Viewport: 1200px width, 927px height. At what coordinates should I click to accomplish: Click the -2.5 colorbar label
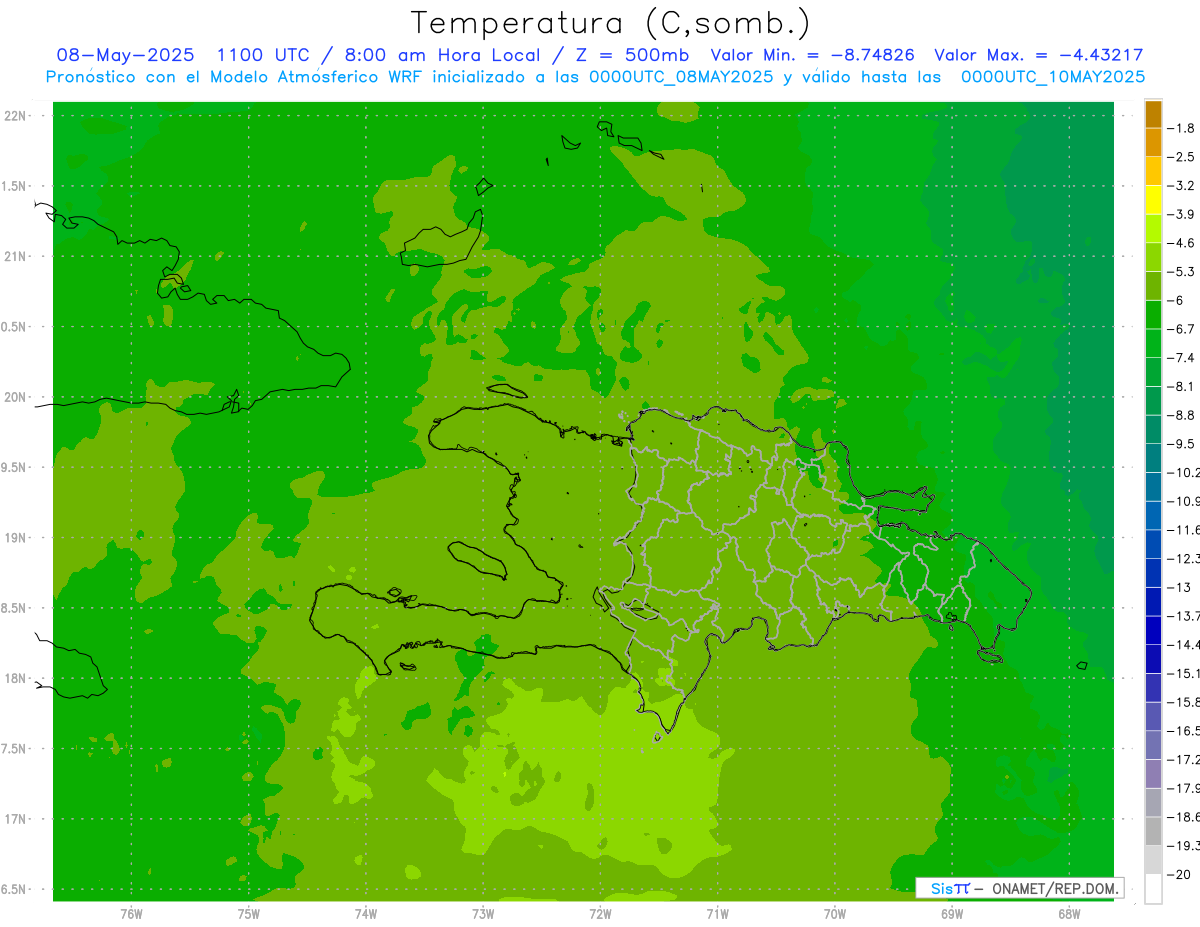pos(1181,157)
